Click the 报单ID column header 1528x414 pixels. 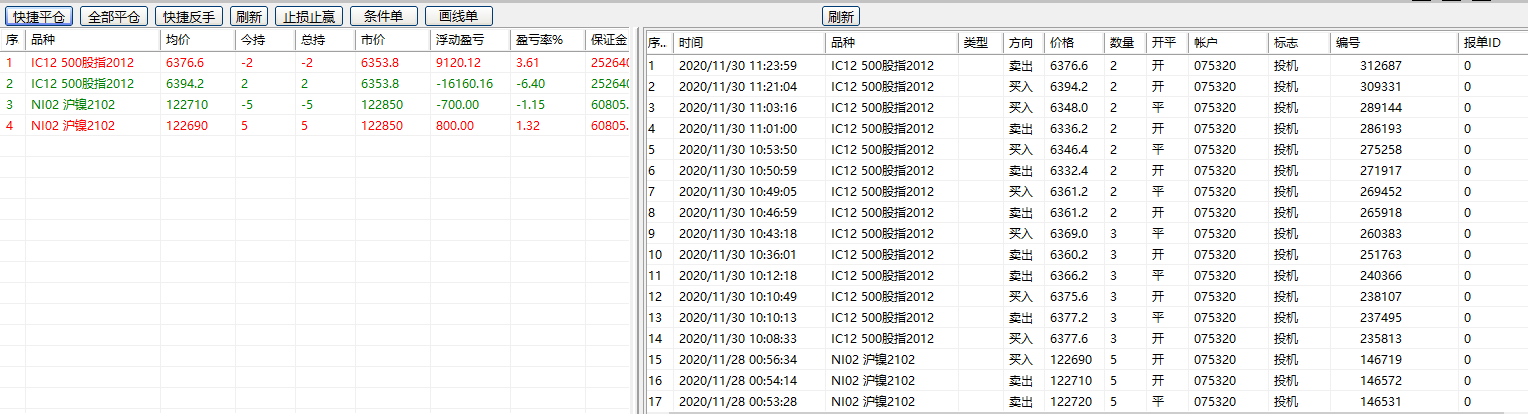[1493, 43]
